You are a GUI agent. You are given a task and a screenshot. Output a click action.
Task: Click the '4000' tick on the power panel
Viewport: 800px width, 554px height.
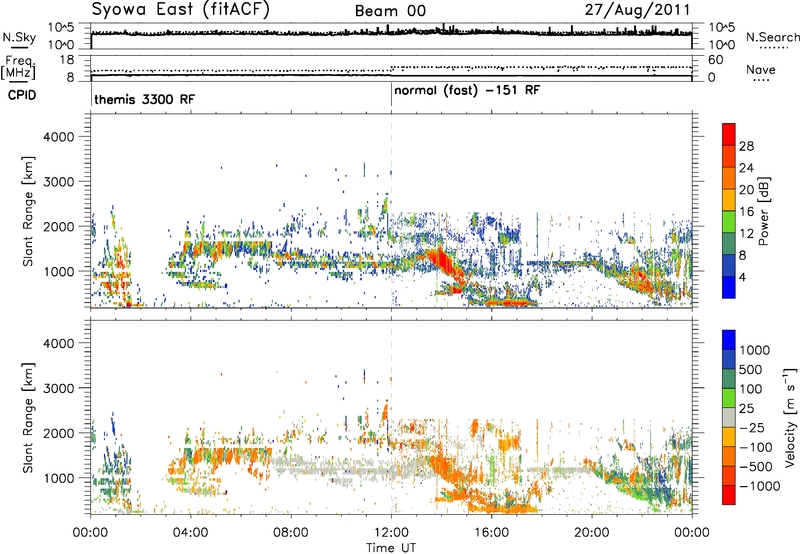coord(58,137)
